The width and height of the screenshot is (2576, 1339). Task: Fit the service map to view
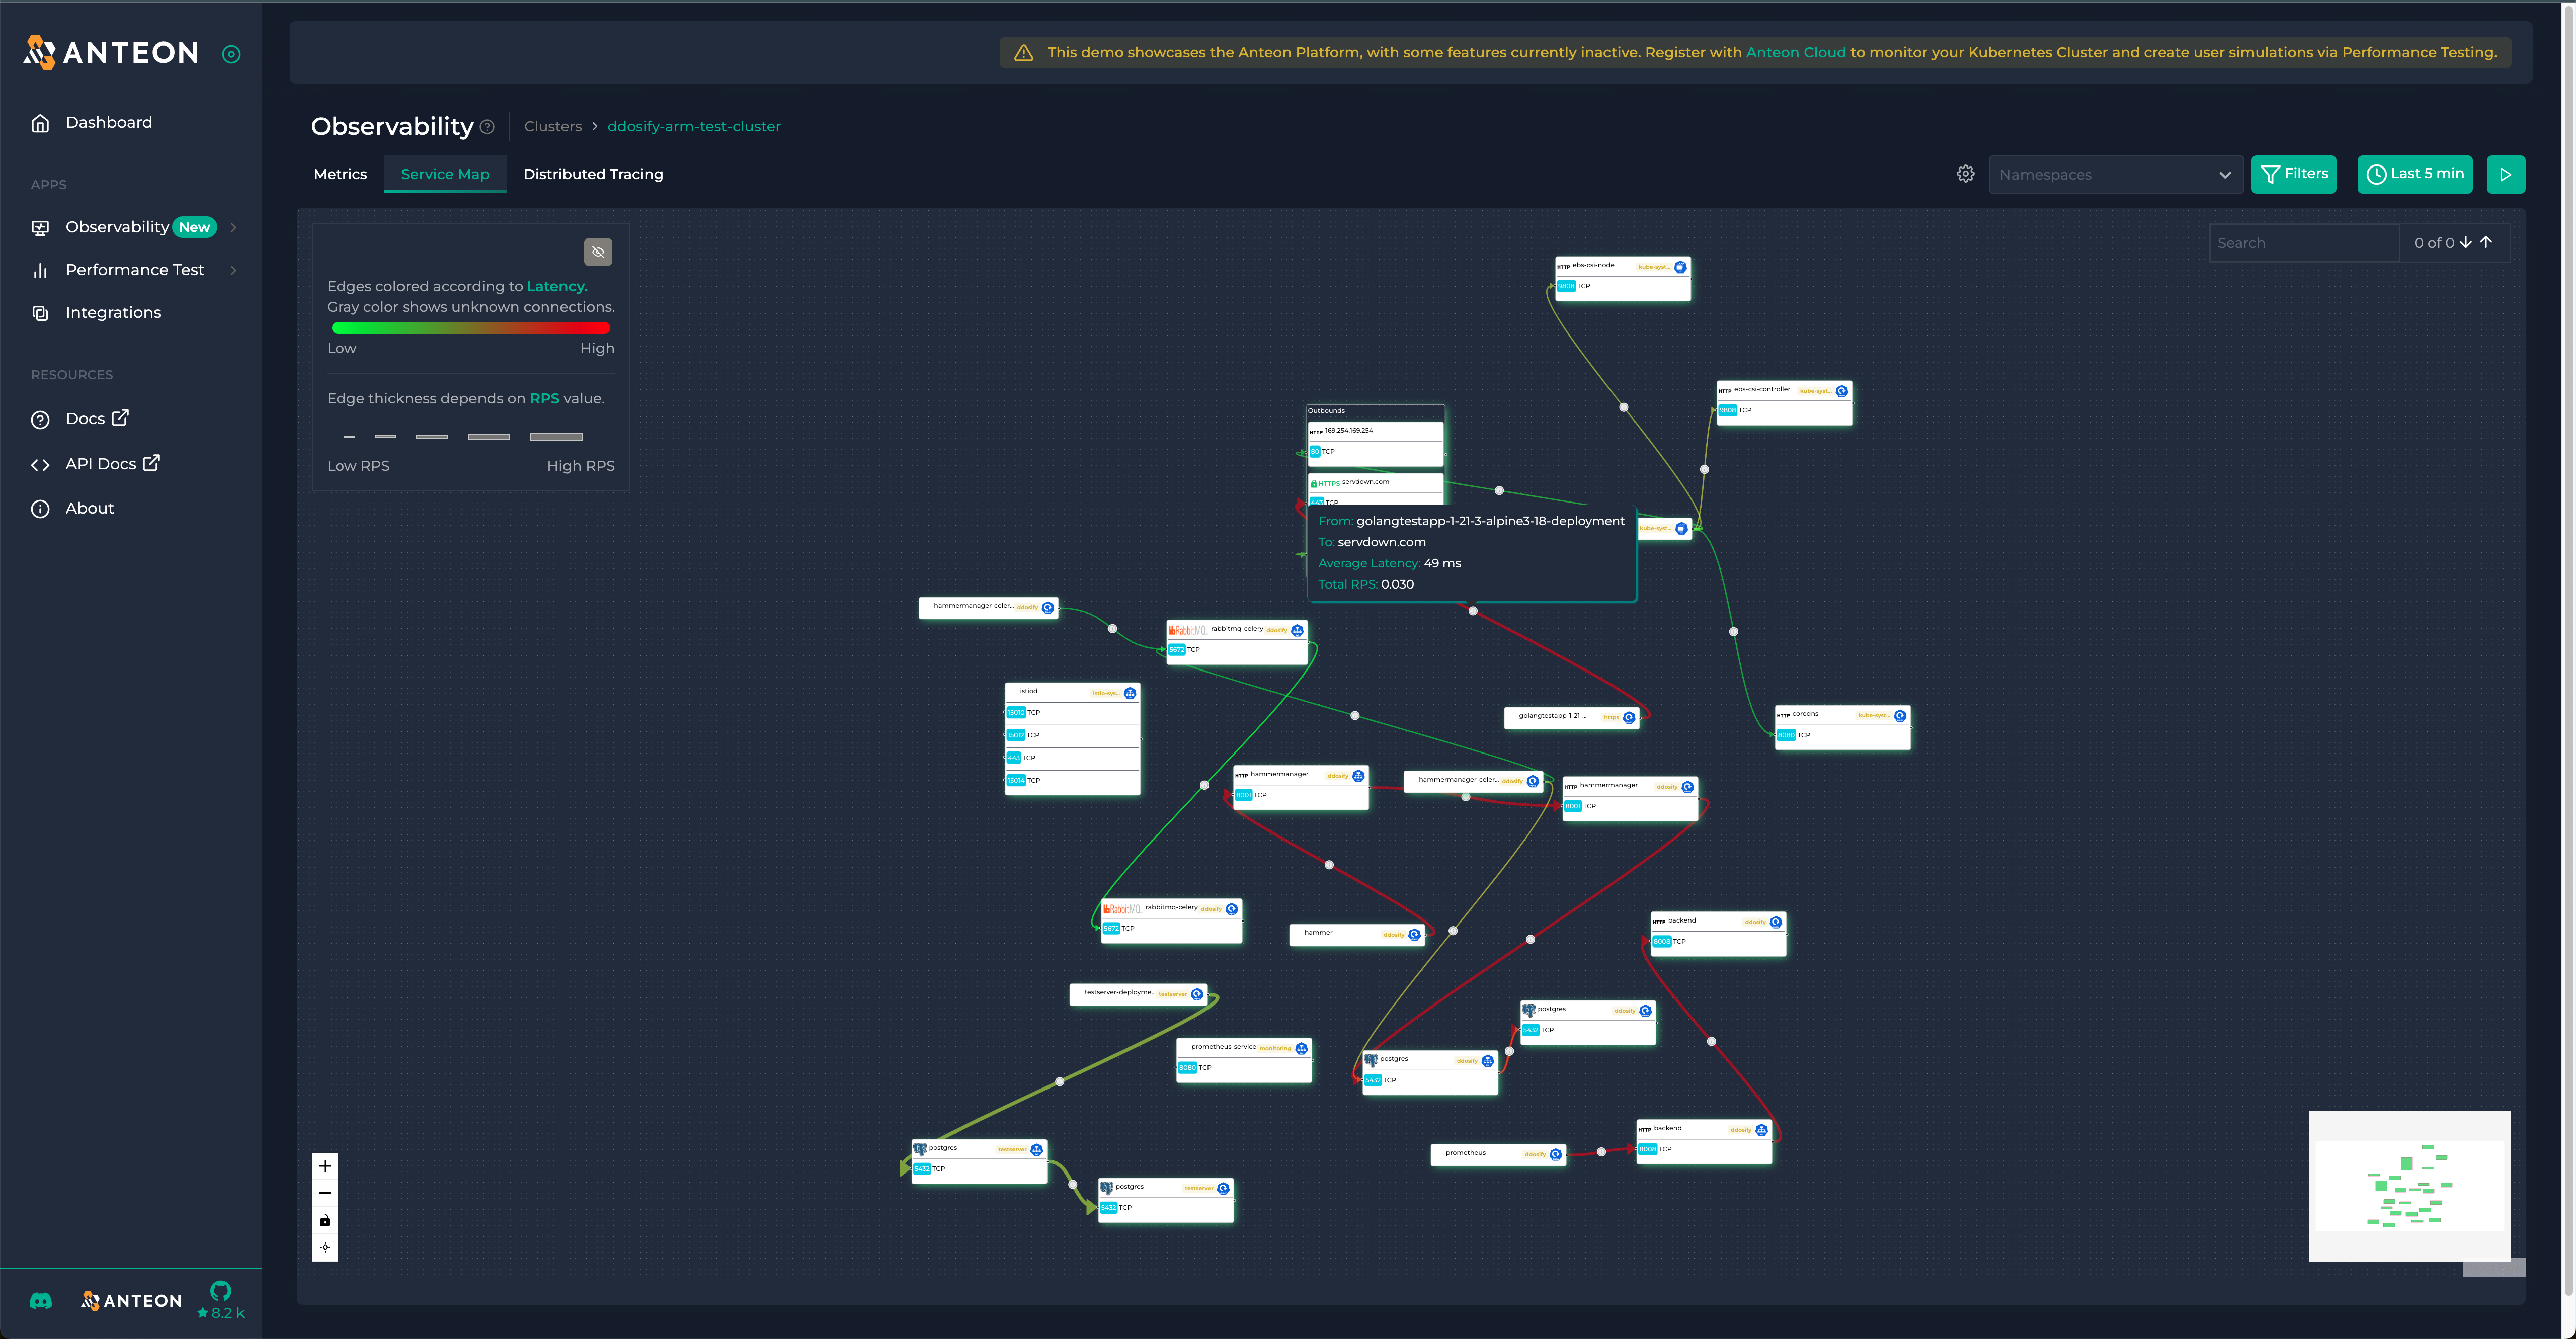(x=325, y=1247)
